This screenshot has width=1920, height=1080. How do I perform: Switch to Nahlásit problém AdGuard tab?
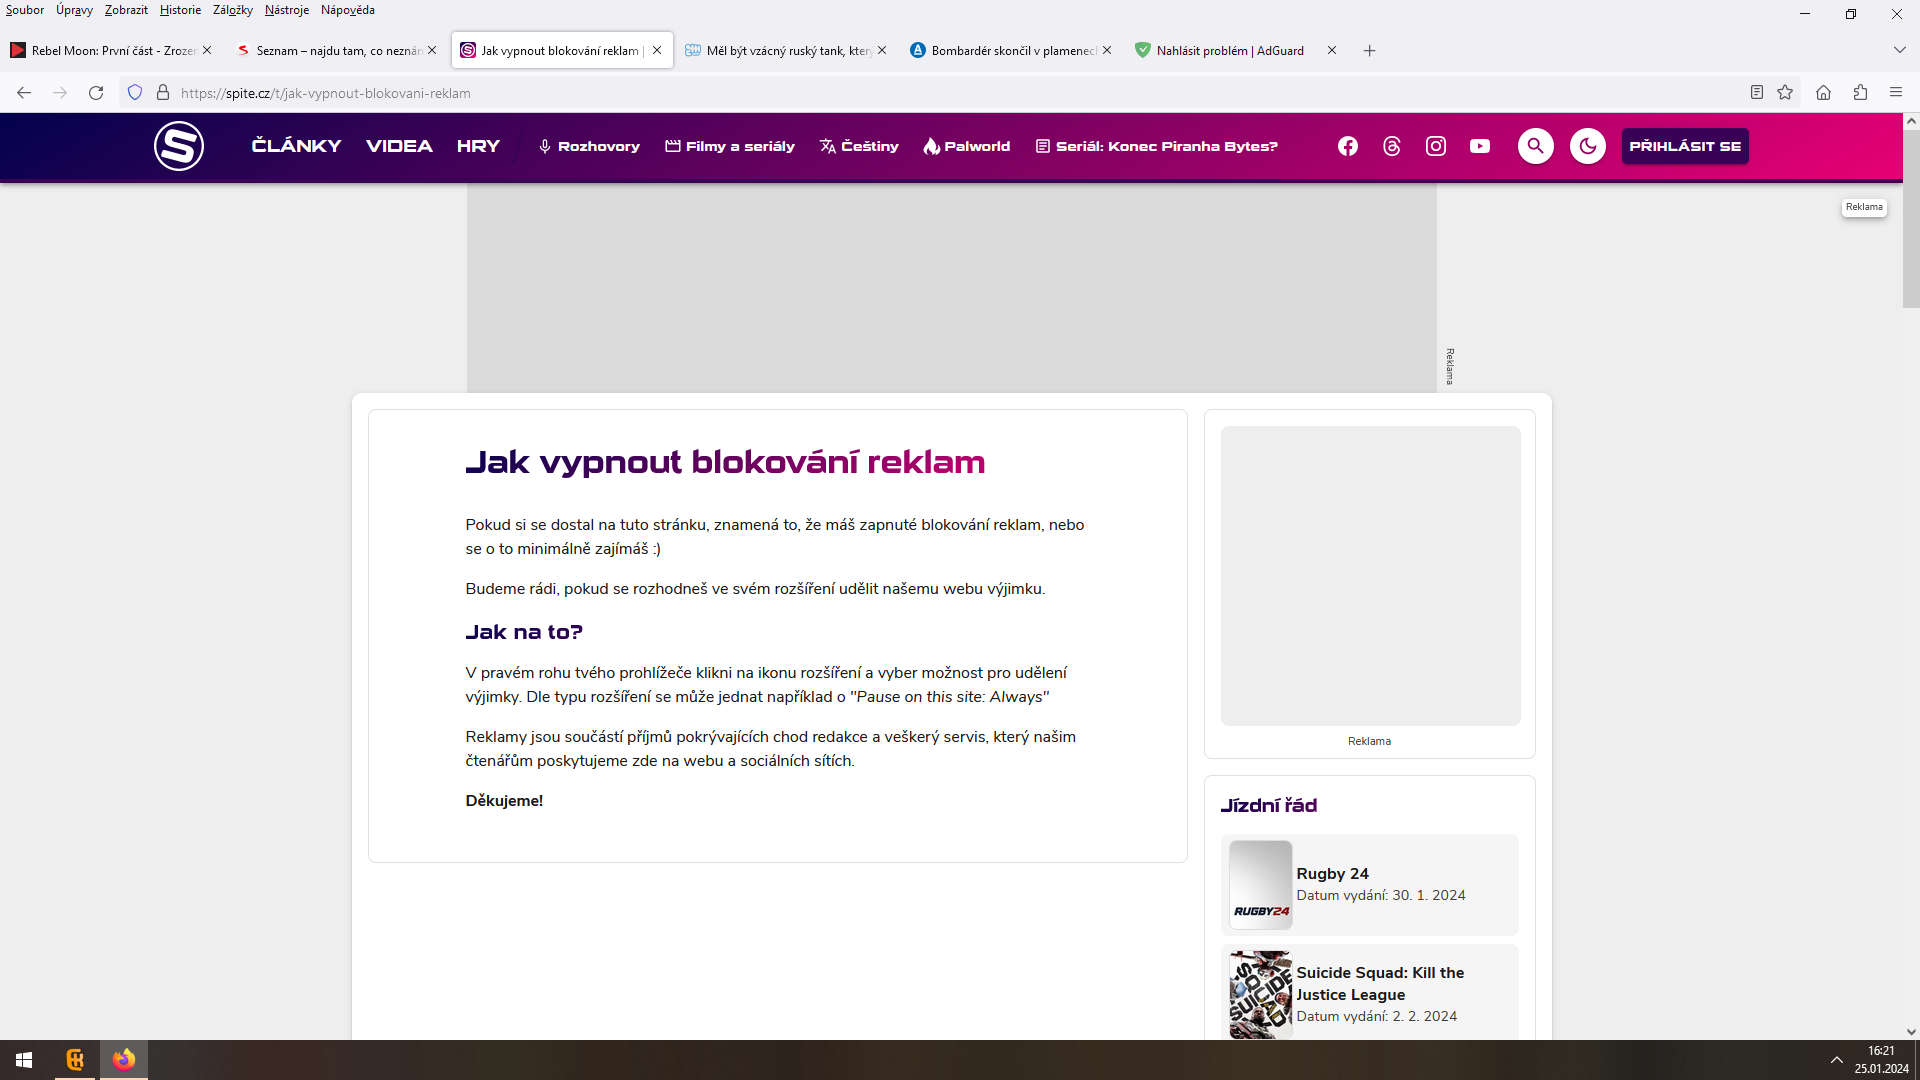click(x=1229, y=50)
